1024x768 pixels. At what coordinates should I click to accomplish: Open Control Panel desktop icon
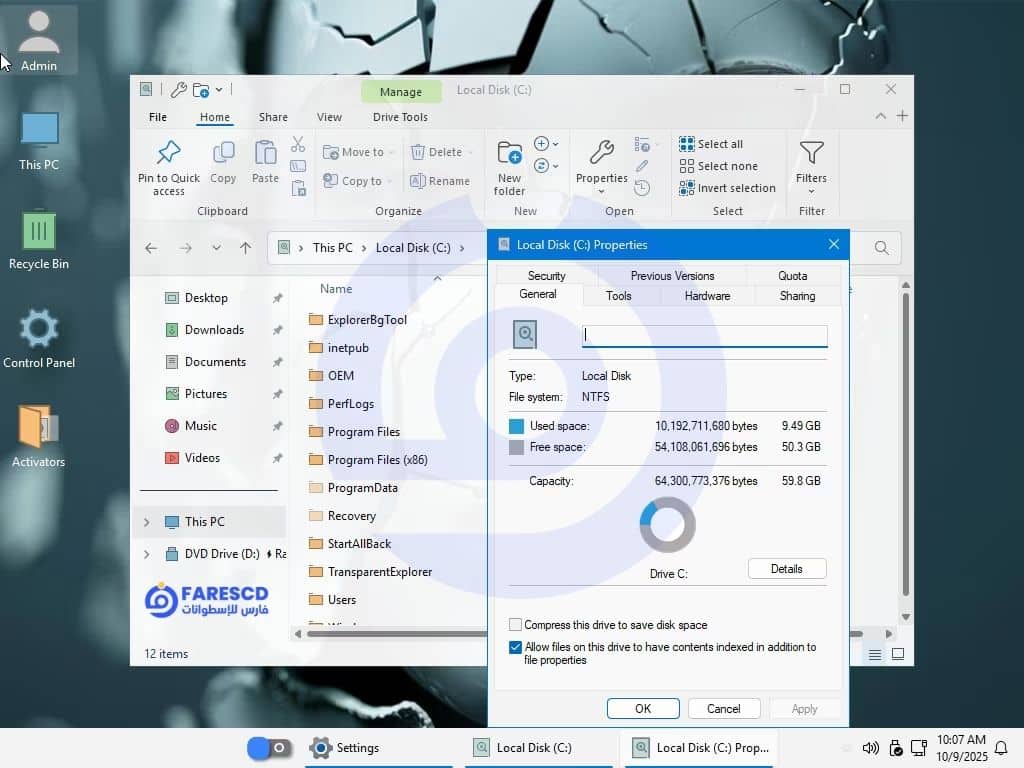pyautogui.click(x=39, y=329)
